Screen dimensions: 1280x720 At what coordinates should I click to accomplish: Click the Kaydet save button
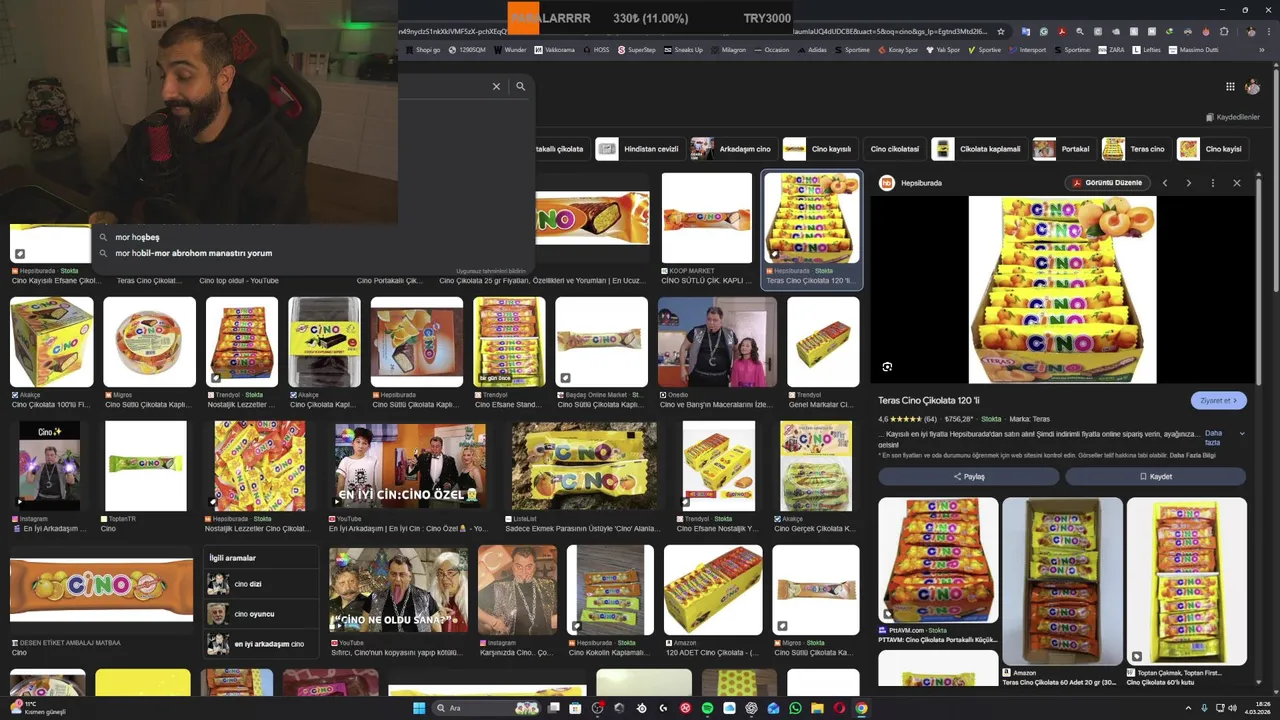tap(1155, 476)
